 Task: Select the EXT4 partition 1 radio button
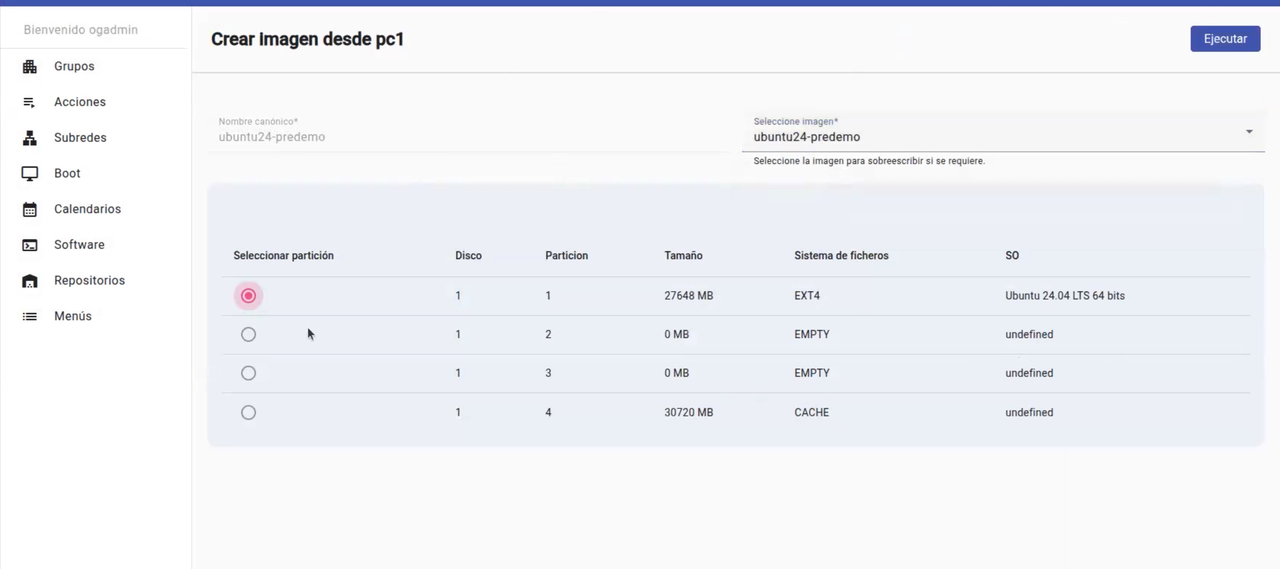248,296
